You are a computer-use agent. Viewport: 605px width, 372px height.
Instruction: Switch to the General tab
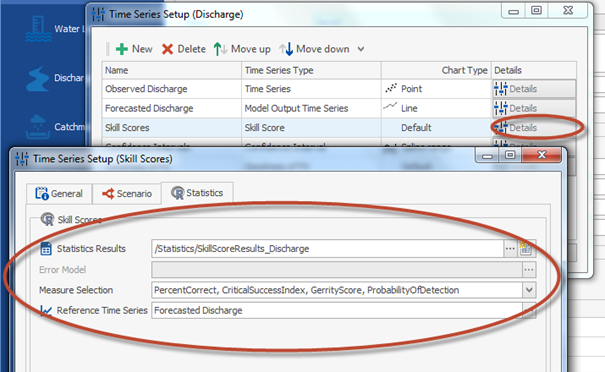click(x=59, y=193)
